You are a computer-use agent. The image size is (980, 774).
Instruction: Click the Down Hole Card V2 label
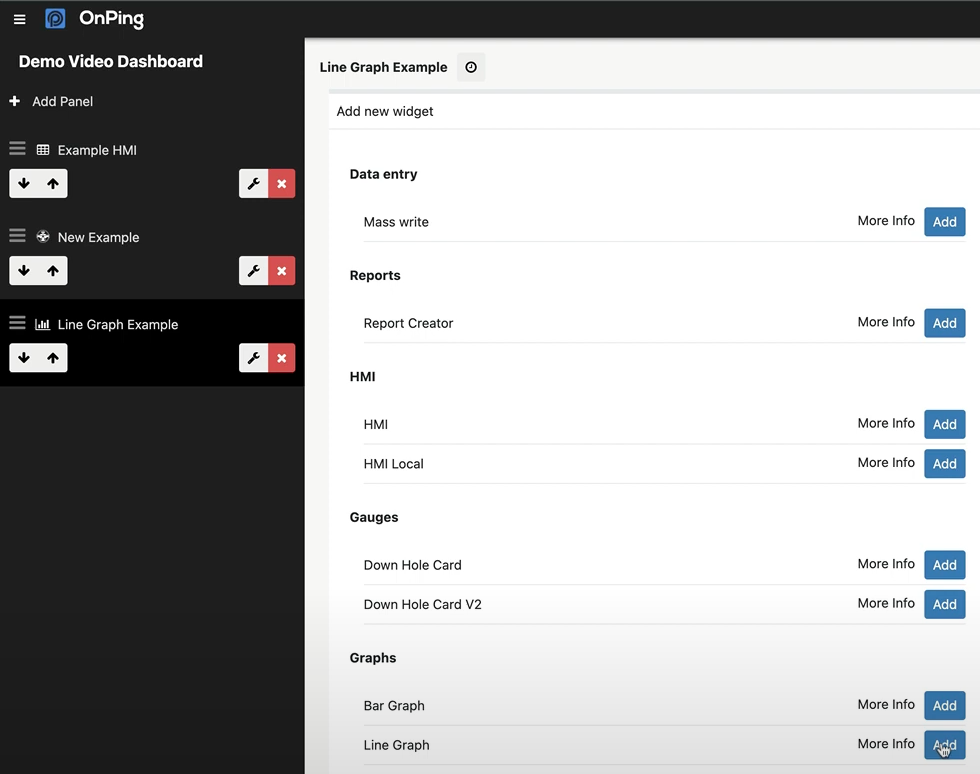point(422,605)
